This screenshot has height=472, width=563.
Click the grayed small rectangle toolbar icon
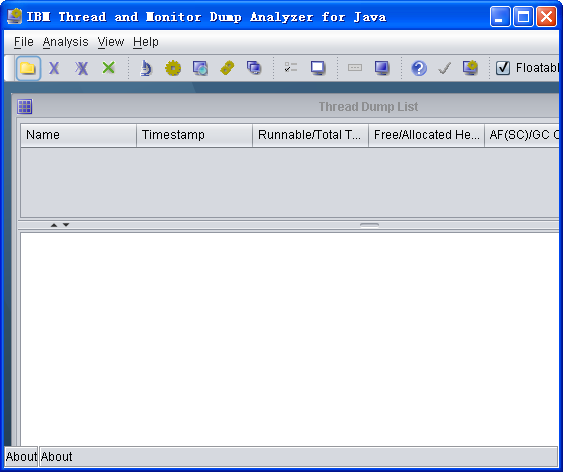[x=355, y=67]
